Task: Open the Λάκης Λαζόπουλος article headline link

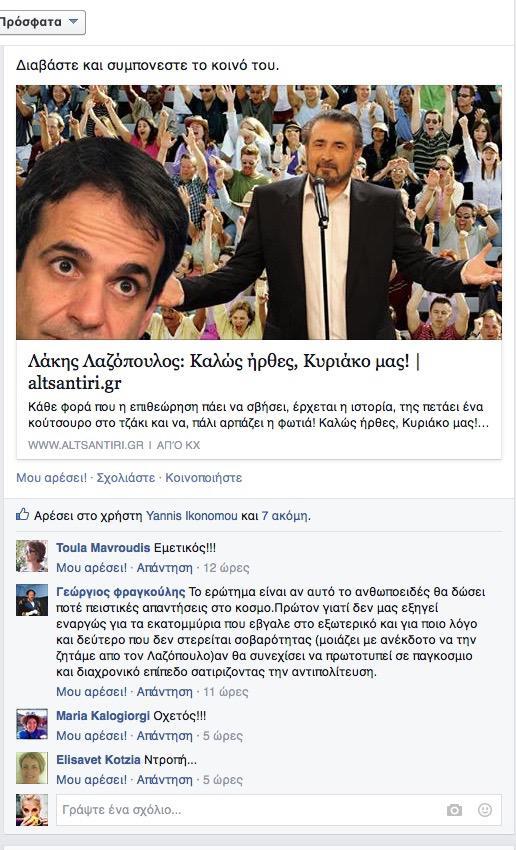Action: [224, 372]
